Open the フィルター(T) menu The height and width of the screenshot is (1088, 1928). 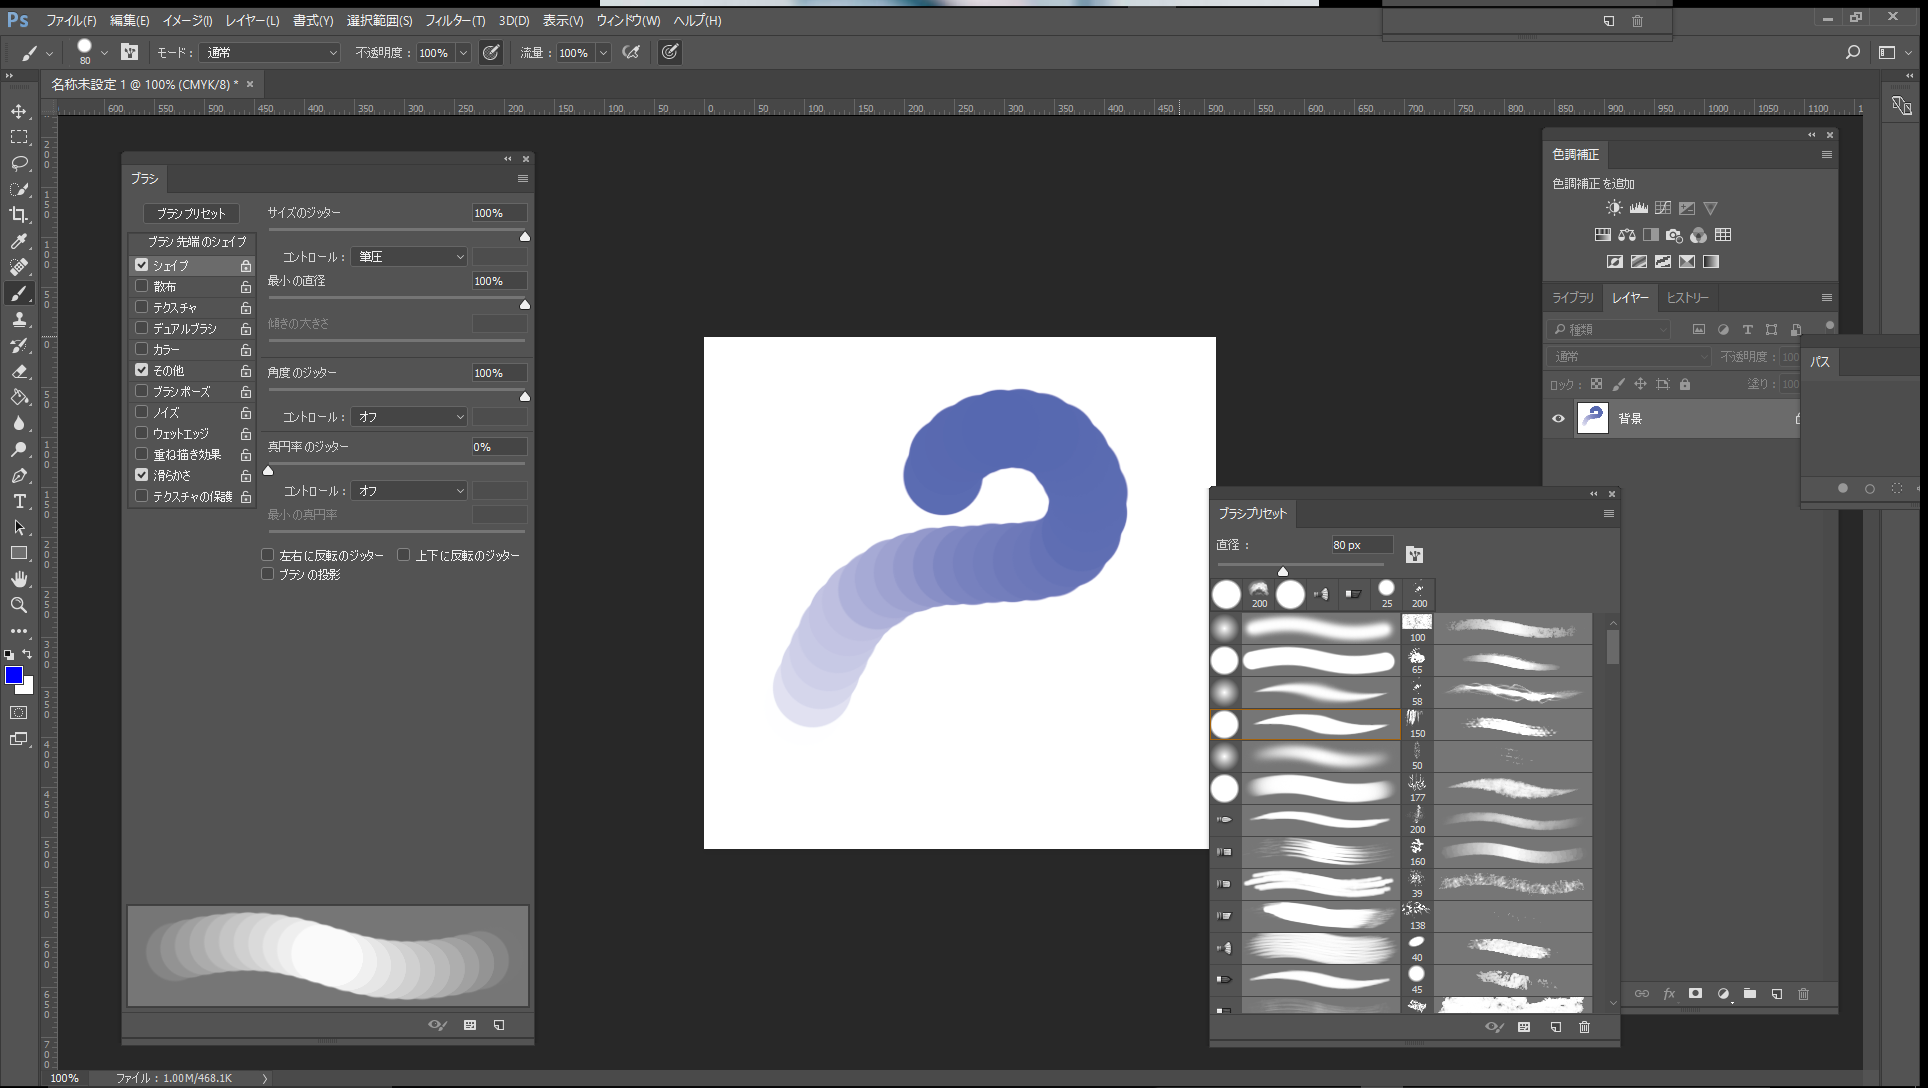[x=455, y=20]
